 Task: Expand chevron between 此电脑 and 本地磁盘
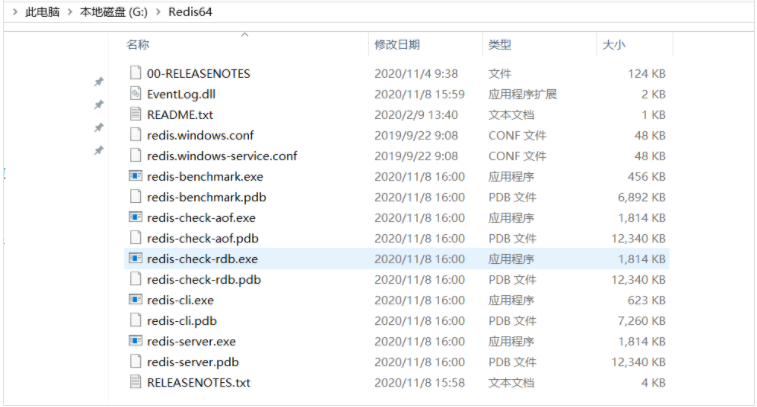(70, 12)
